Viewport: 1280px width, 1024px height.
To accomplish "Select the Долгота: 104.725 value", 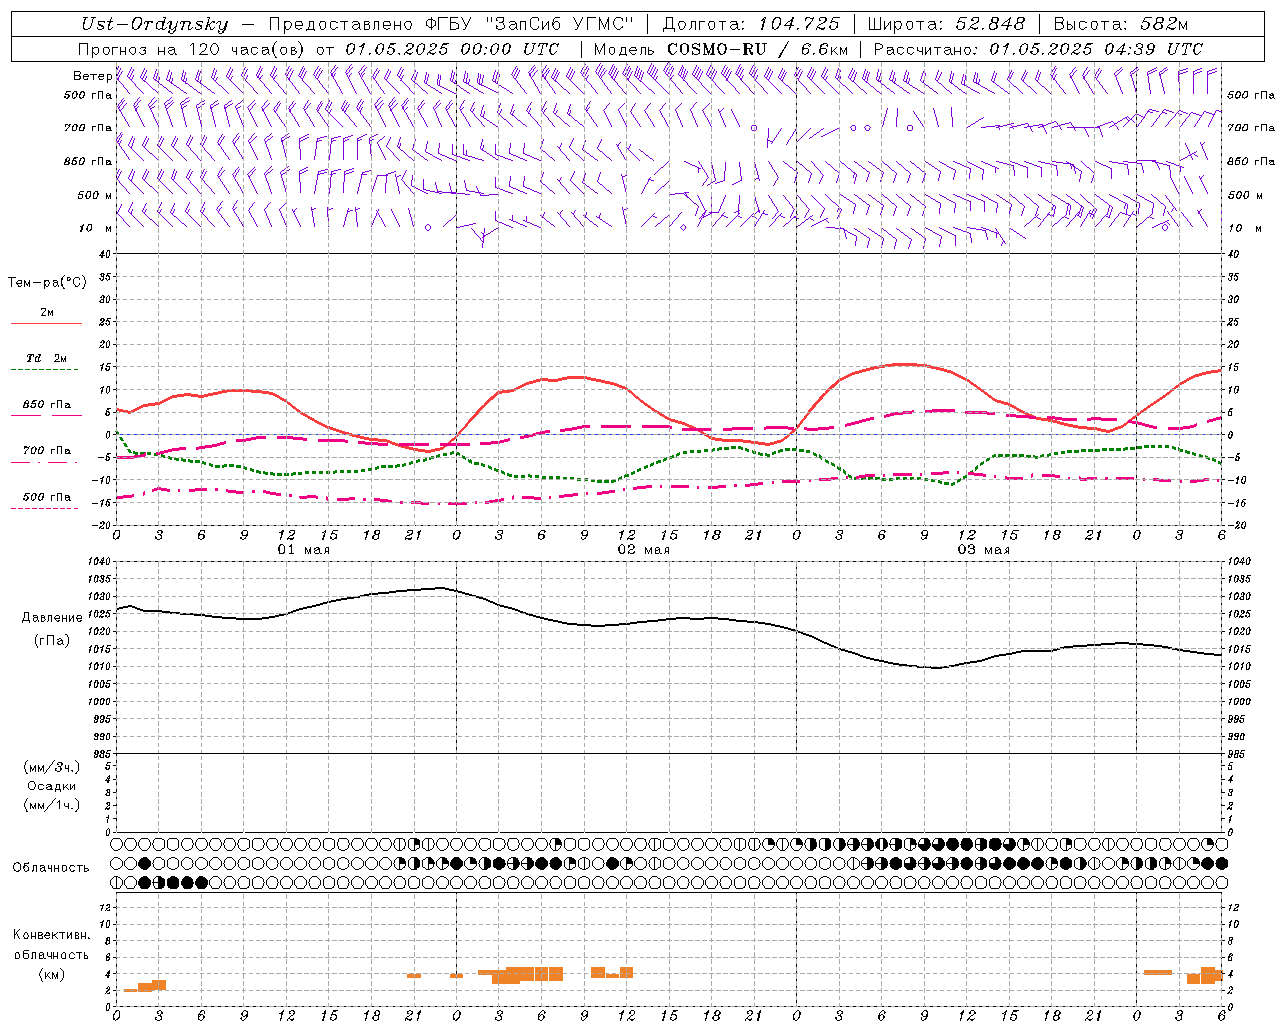I will pos(751,24).
